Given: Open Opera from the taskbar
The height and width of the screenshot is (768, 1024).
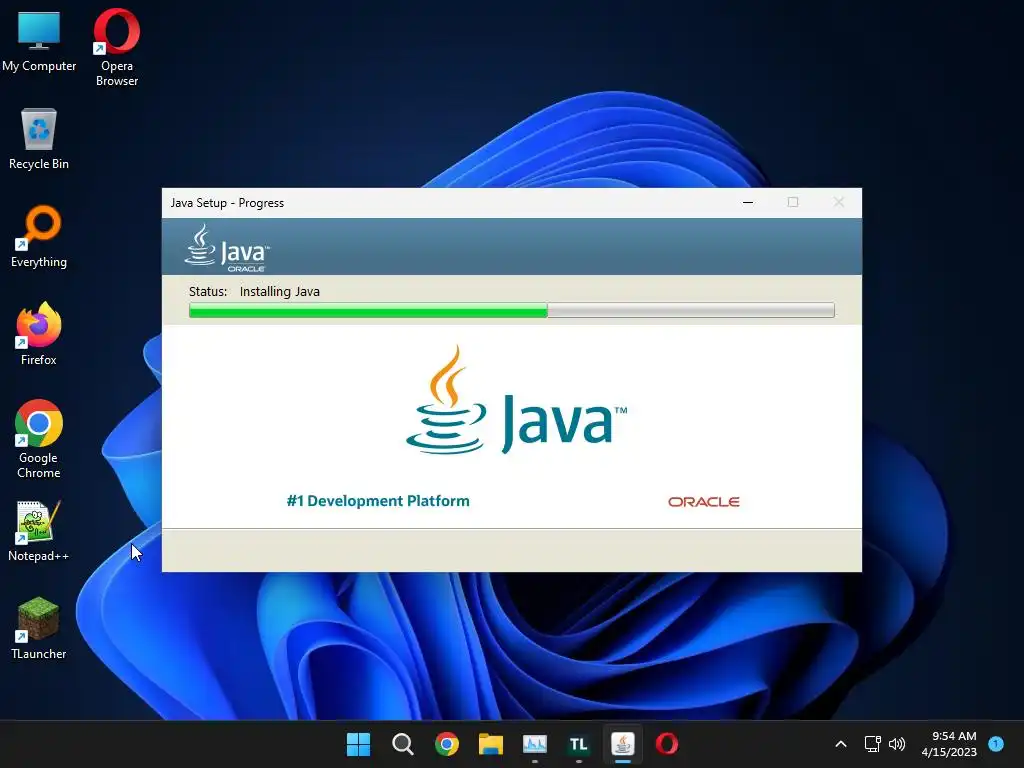Looking at the screenshot, I should (x=667, y=744).
